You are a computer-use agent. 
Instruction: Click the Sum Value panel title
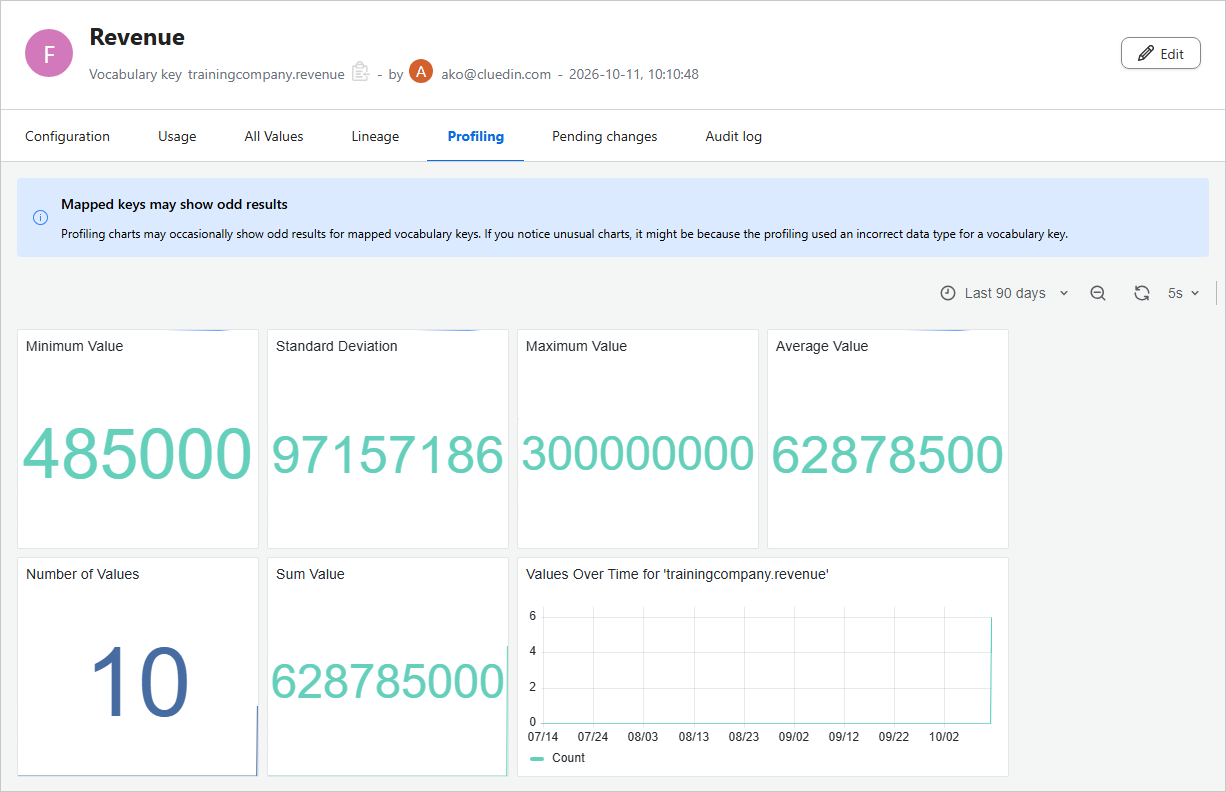(310, 574)
